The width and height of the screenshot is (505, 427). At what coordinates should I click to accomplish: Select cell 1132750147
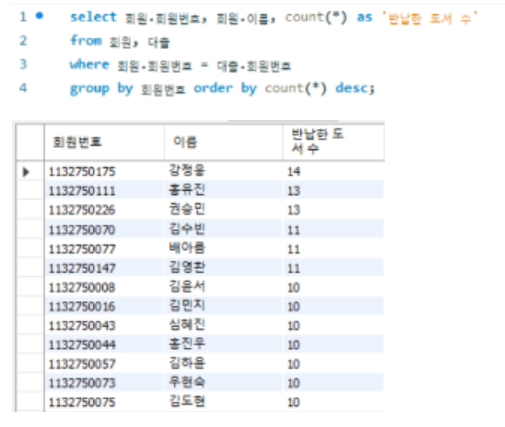click(x=104, y=268)
